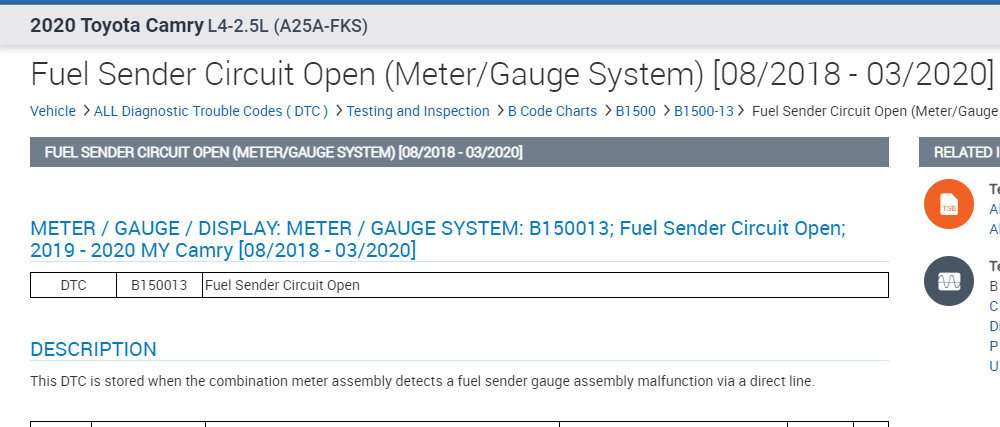Select the B1500 breadcrumb link

(x=635, y=111)
